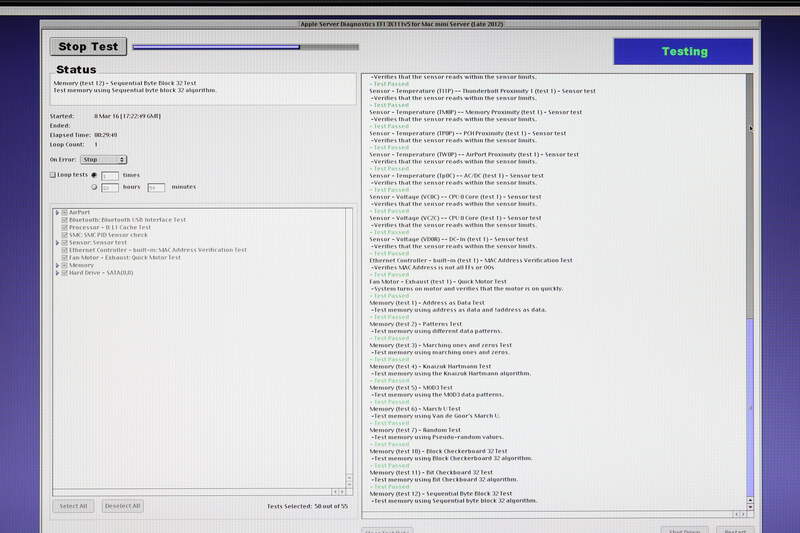The image size is (800, 533).
Task: Select the loop 'times' radio button
Action: [94, 175]
